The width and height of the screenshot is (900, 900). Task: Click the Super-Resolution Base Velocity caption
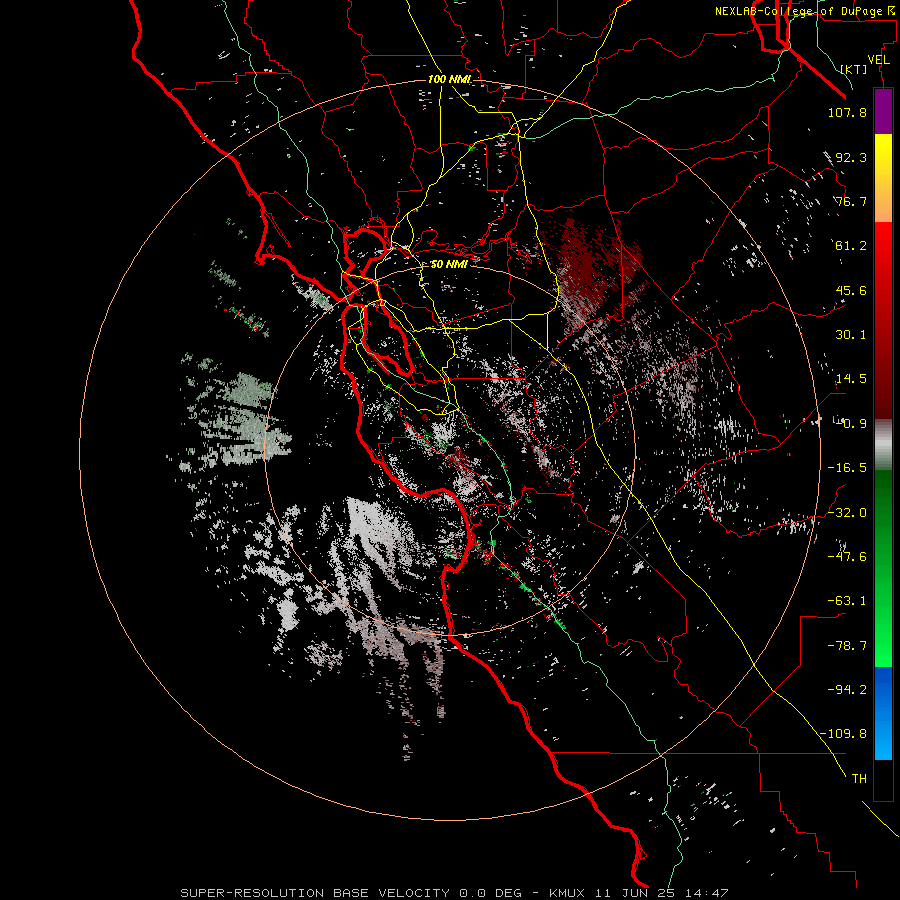click(x=454, y=893)
